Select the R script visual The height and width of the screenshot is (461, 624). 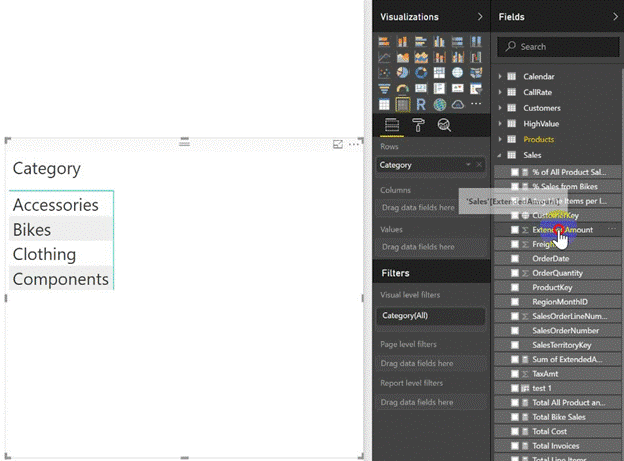point(421,104)
